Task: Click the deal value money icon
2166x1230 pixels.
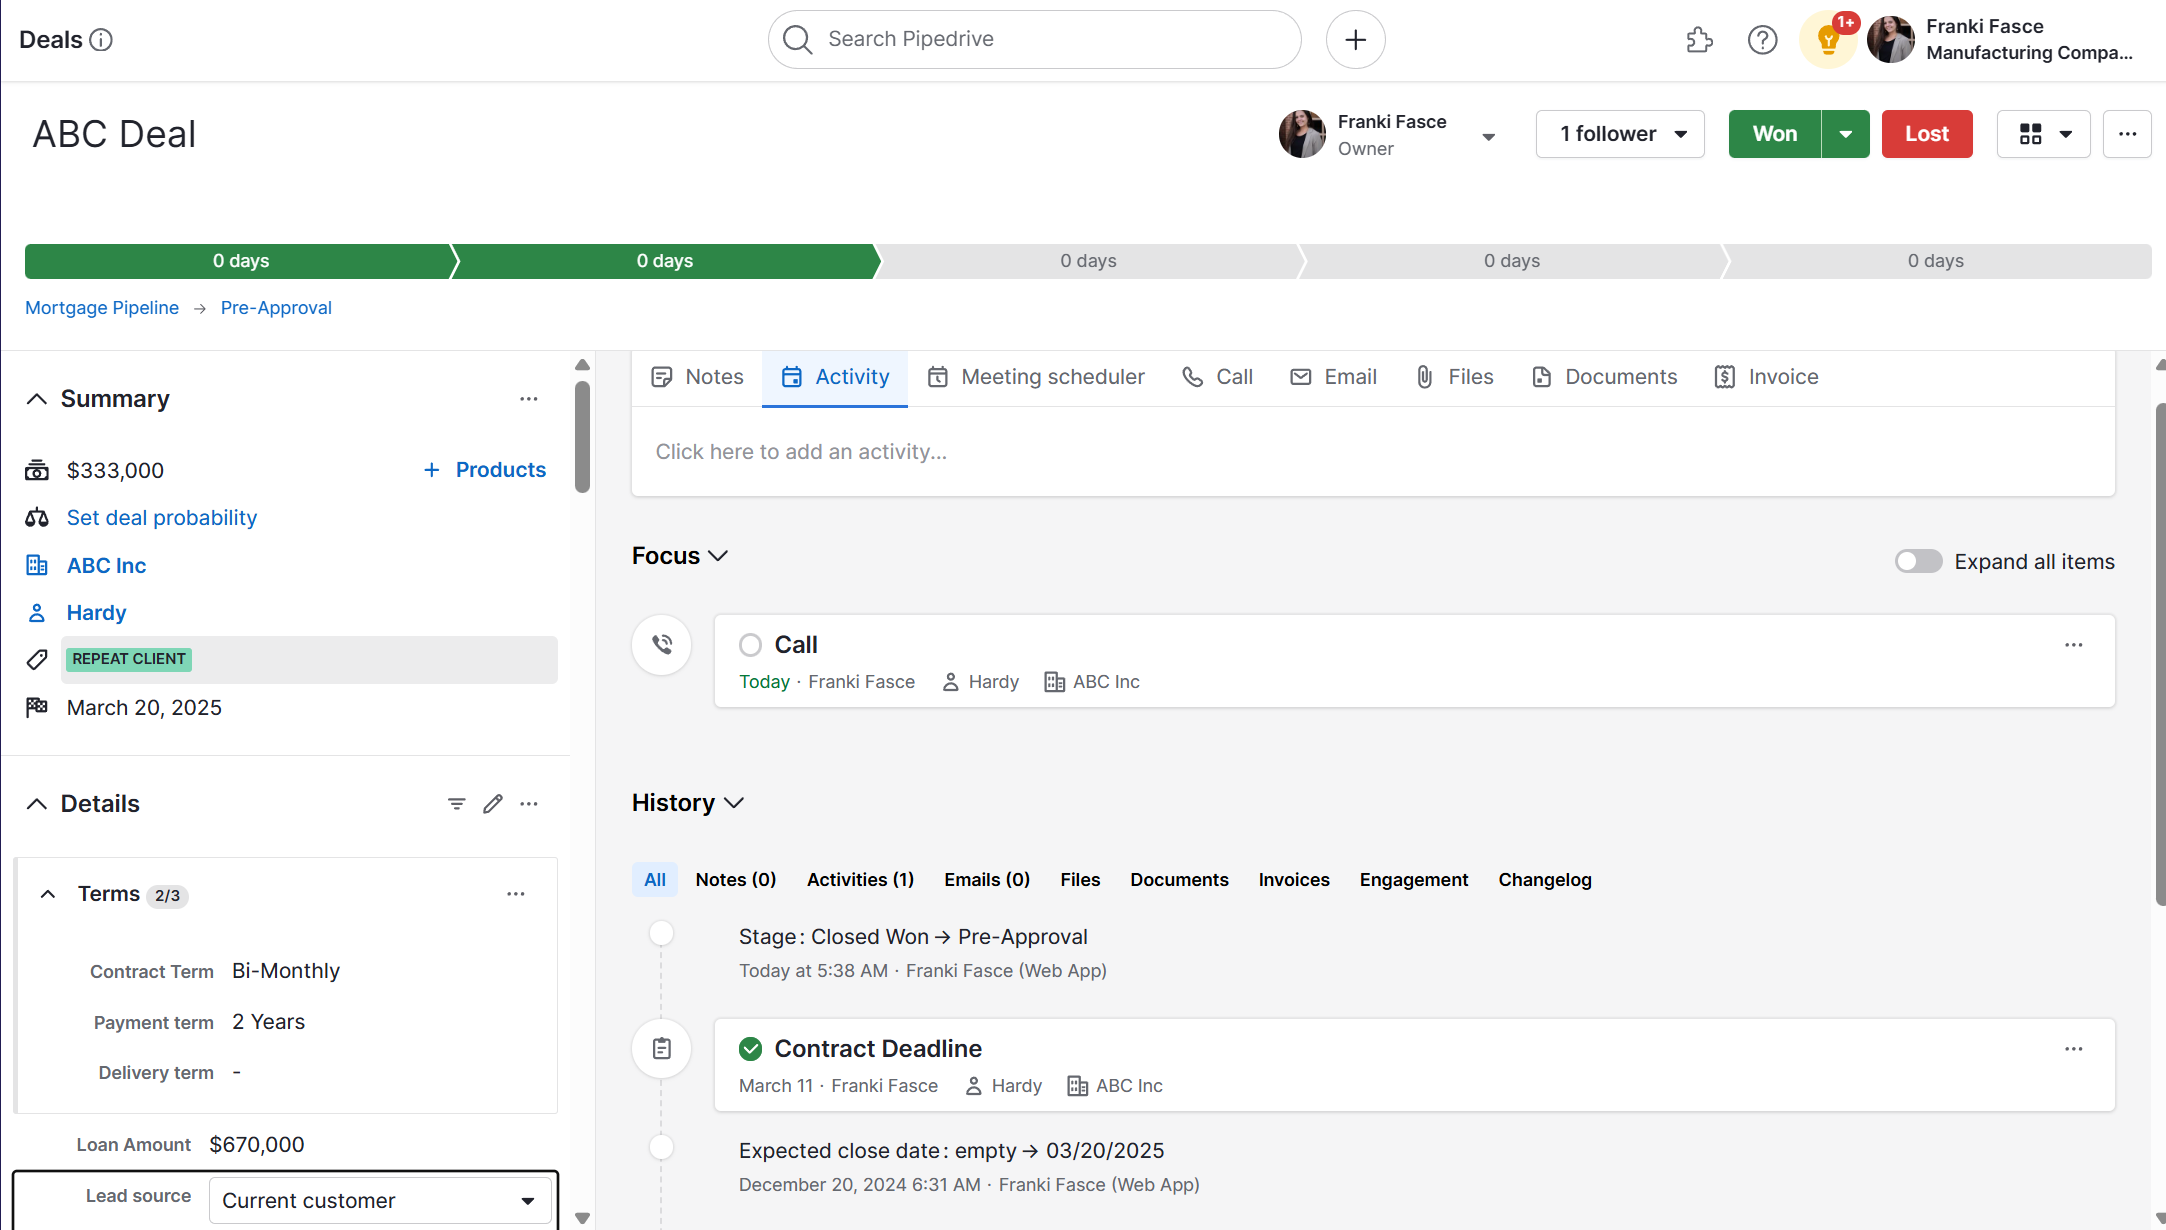Action: (37, 470)
